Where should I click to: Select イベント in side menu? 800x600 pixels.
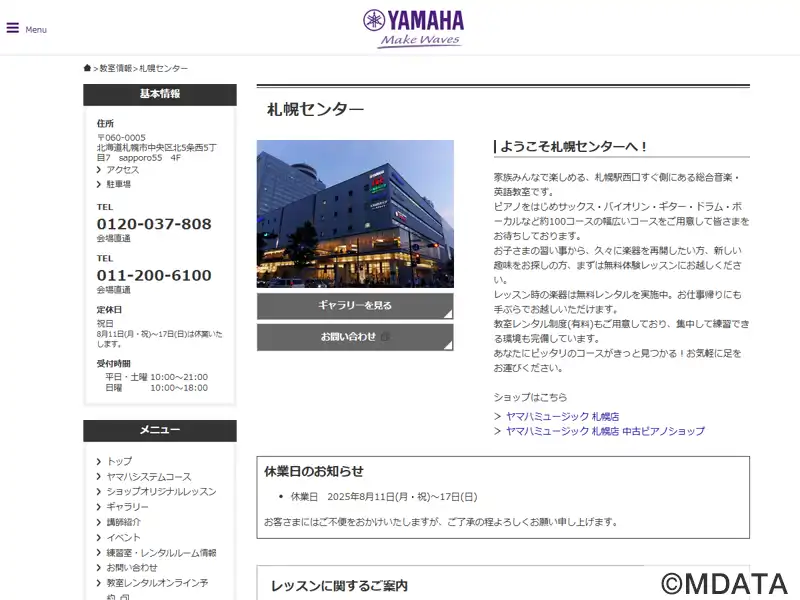[123, 537]
